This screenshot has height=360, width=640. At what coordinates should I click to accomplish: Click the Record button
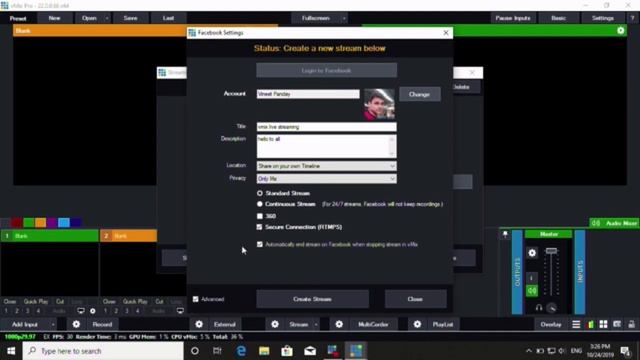pyautogui.click(x=102, y=324)
